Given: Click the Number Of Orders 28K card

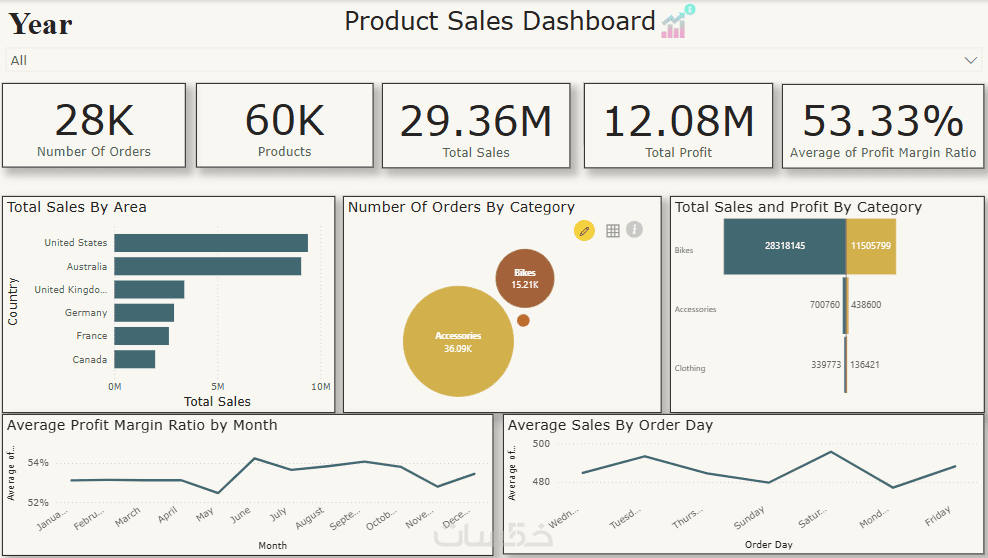Looking at the screenshot, I should point(94,125).
